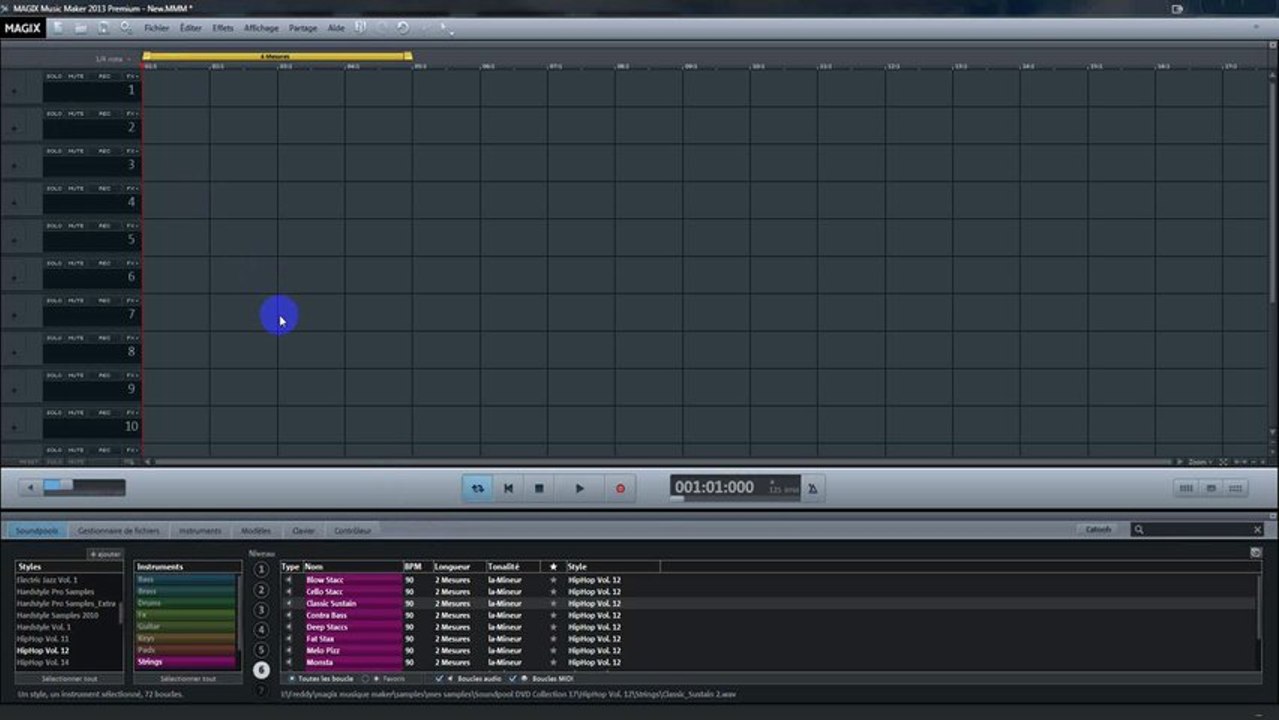Click the ajouter button above Styles
This screenshot has width=1279, height=720.
[105, 554]
